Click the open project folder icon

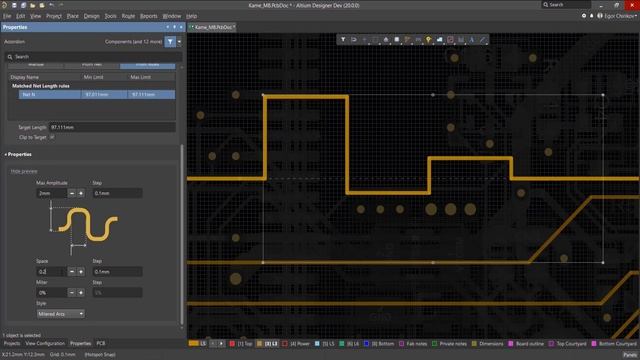42,5
